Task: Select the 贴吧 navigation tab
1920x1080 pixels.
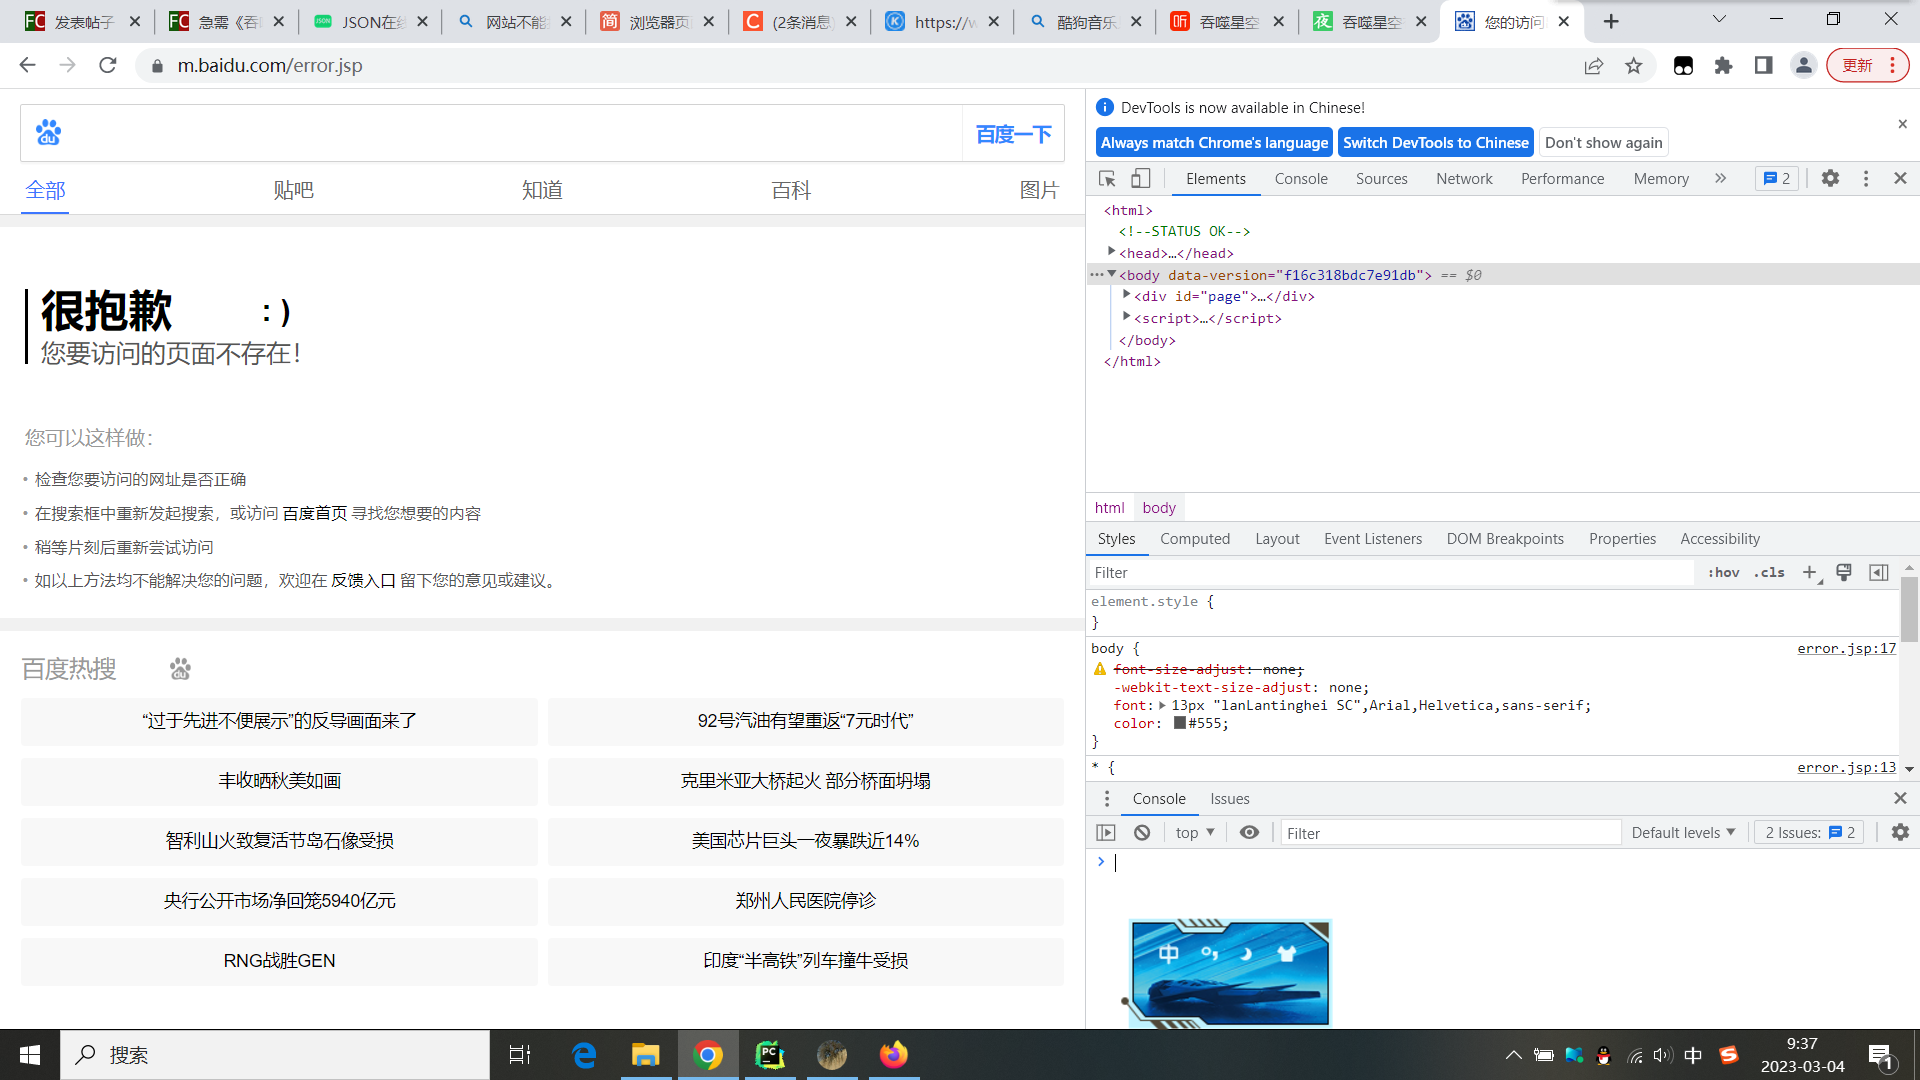Action: tap(293, 190)
